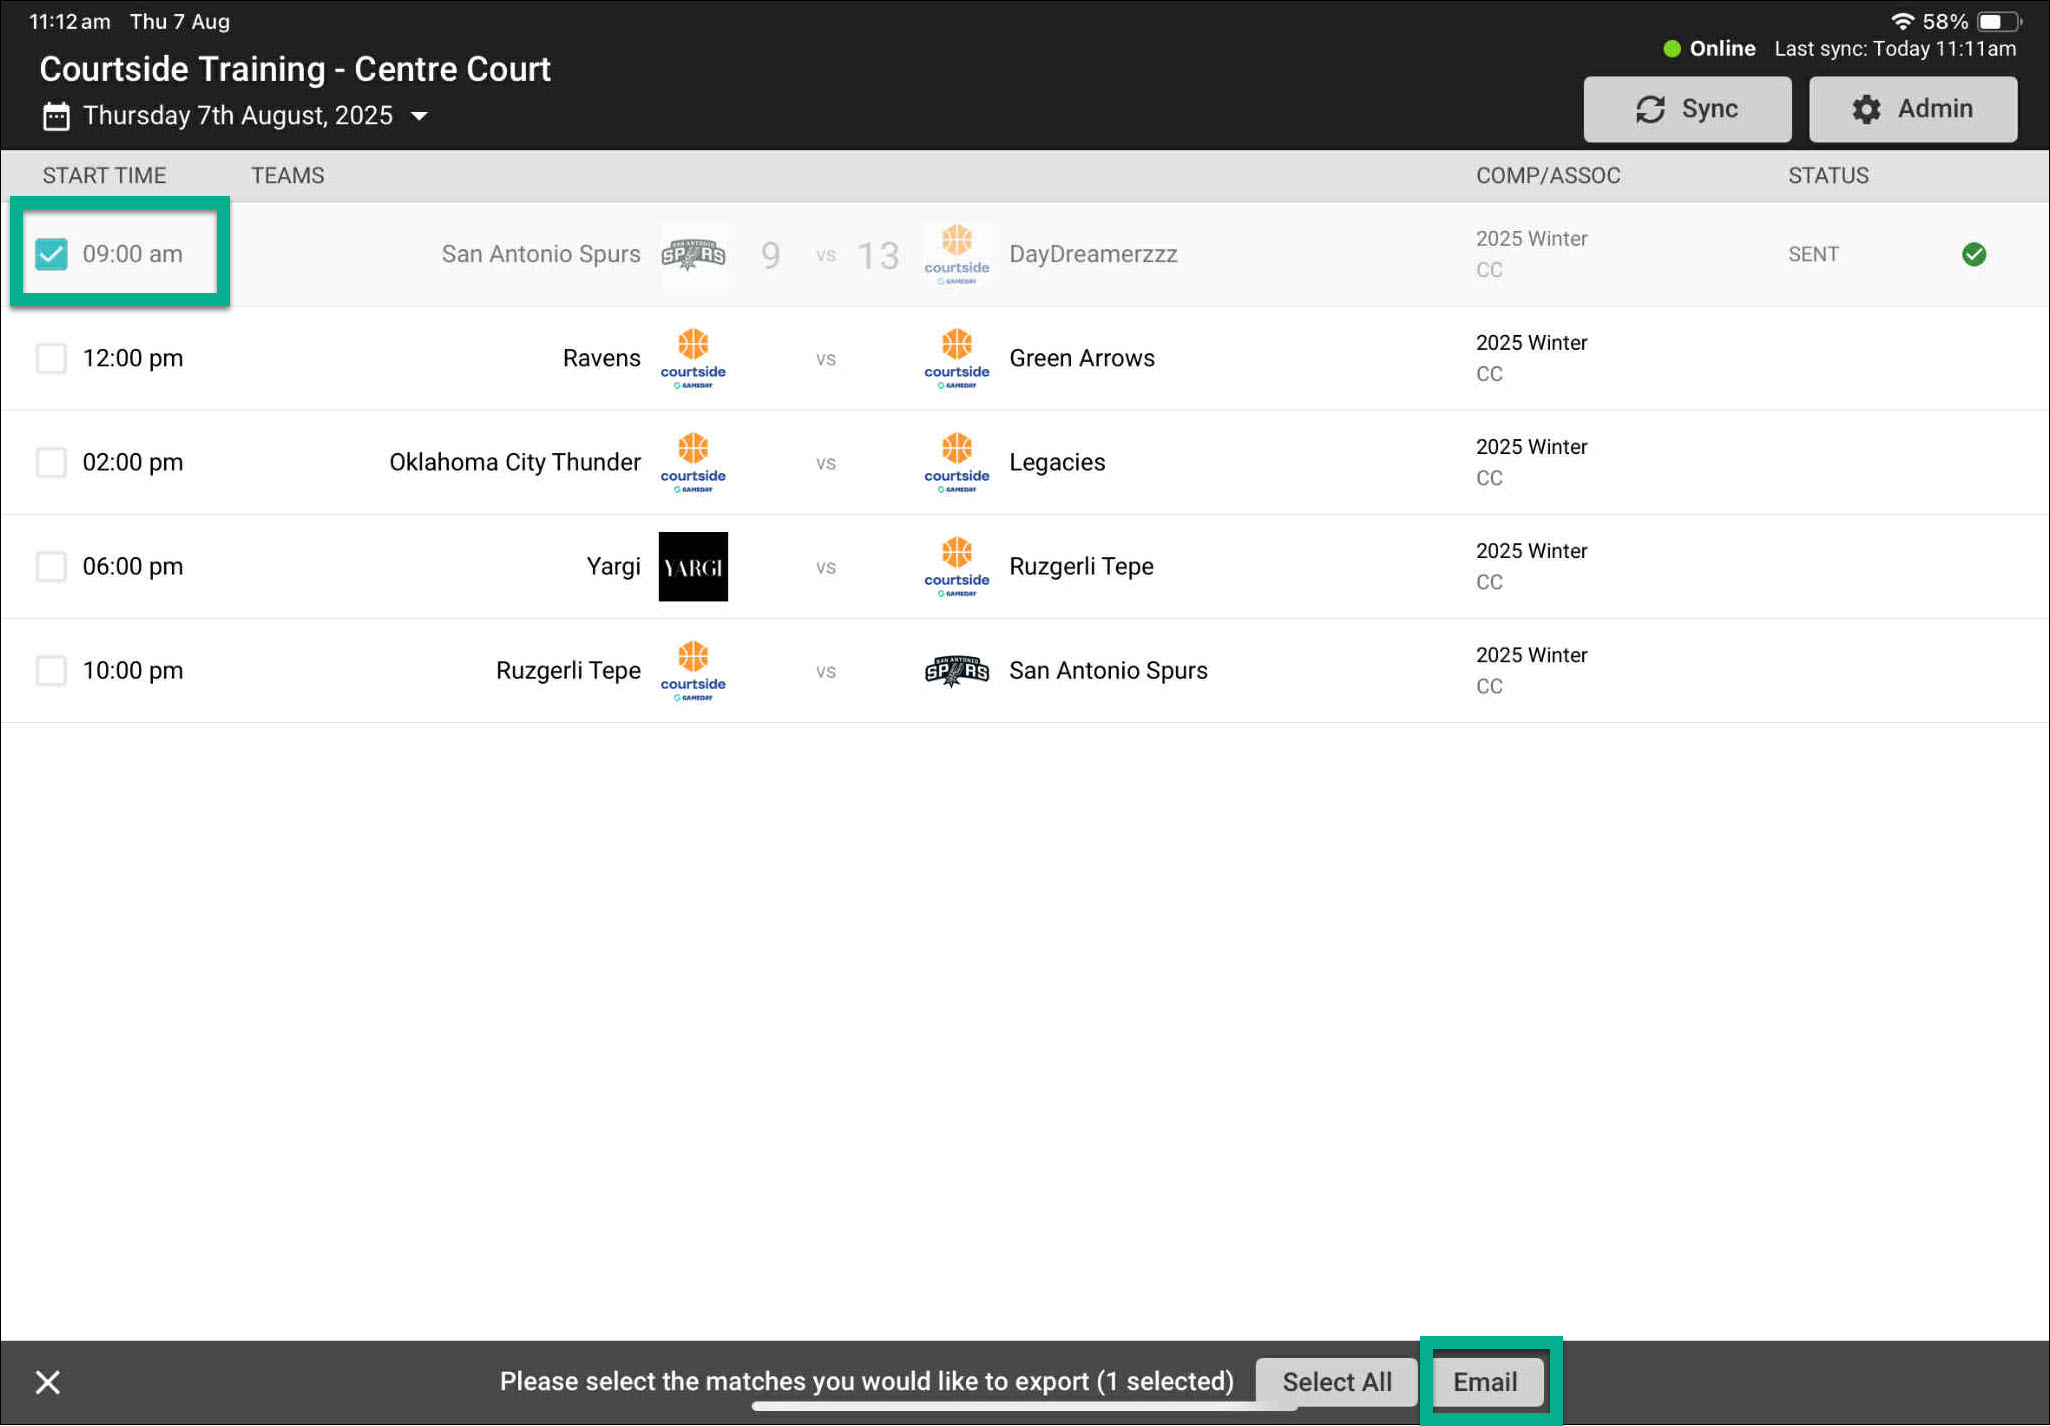2050x1426 pixels.
Task: Click the Yargi team logo
Action: (693, 567)
